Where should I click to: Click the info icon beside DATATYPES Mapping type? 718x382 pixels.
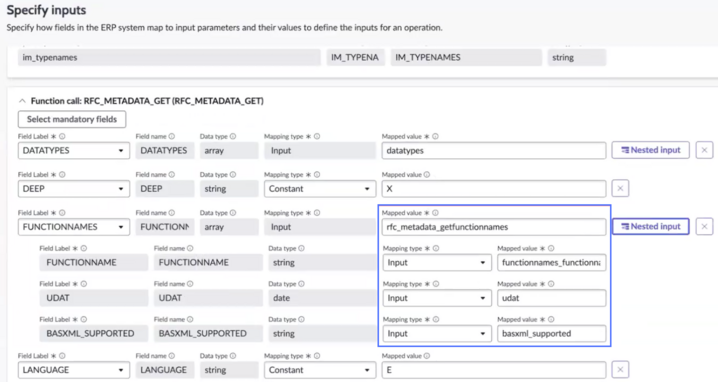coord(317,136)
